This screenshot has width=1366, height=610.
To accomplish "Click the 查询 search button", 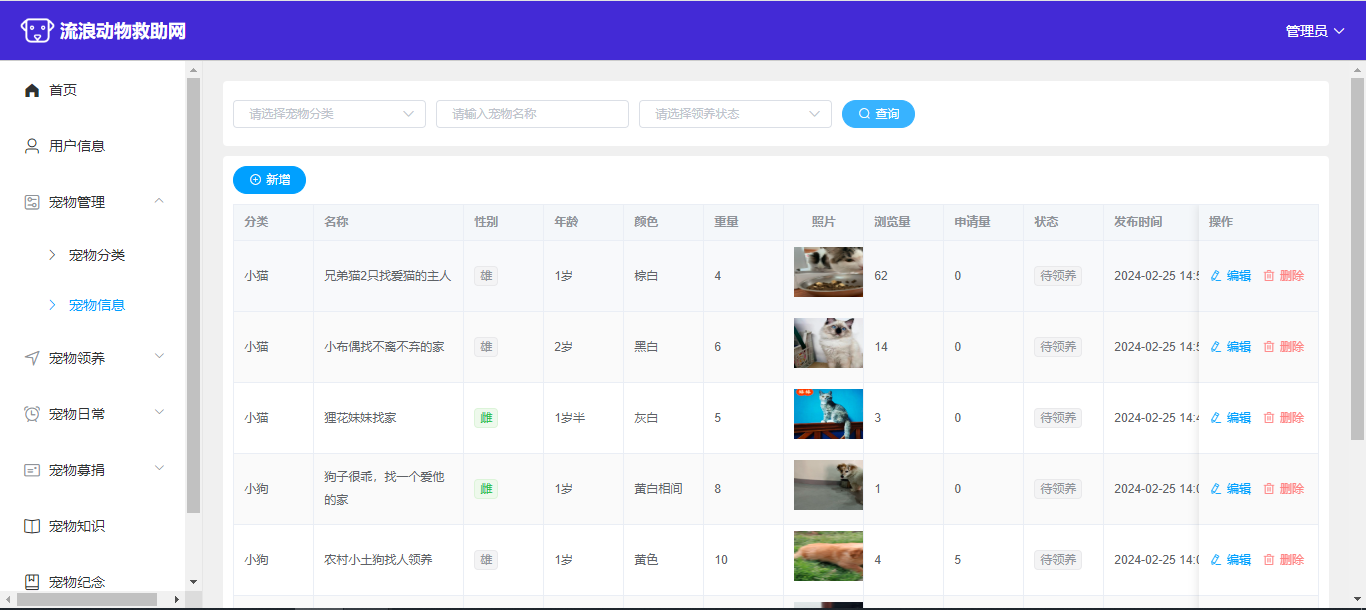I will click(x=878, y=114).
